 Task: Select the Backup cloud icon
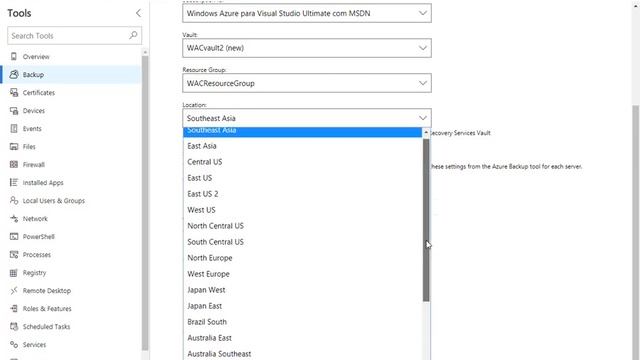(x=14, y=74)
